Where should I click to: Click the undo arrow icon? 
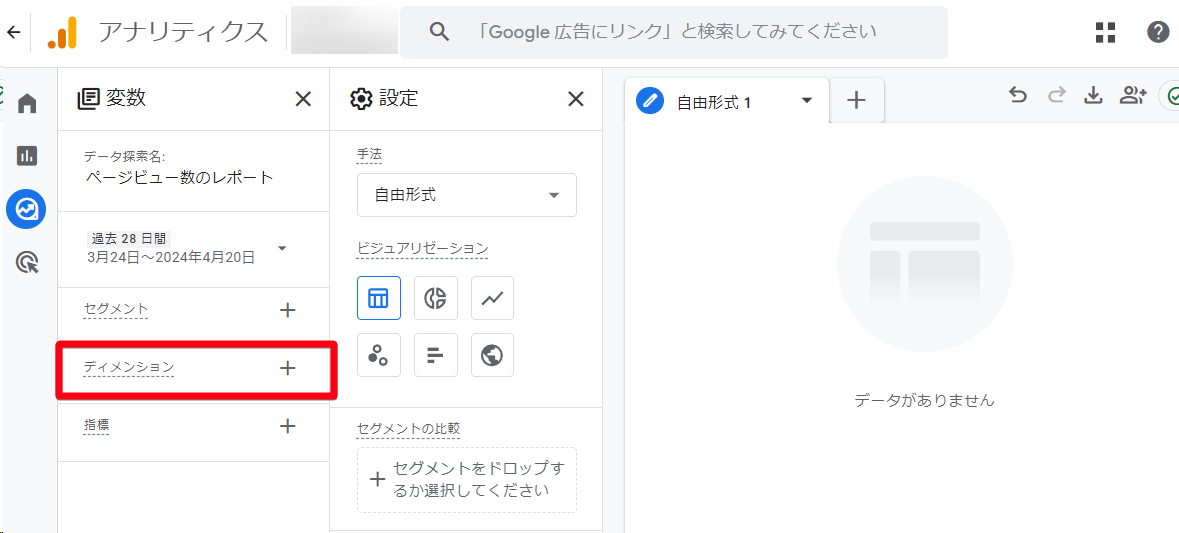(x=1018, y=95)
